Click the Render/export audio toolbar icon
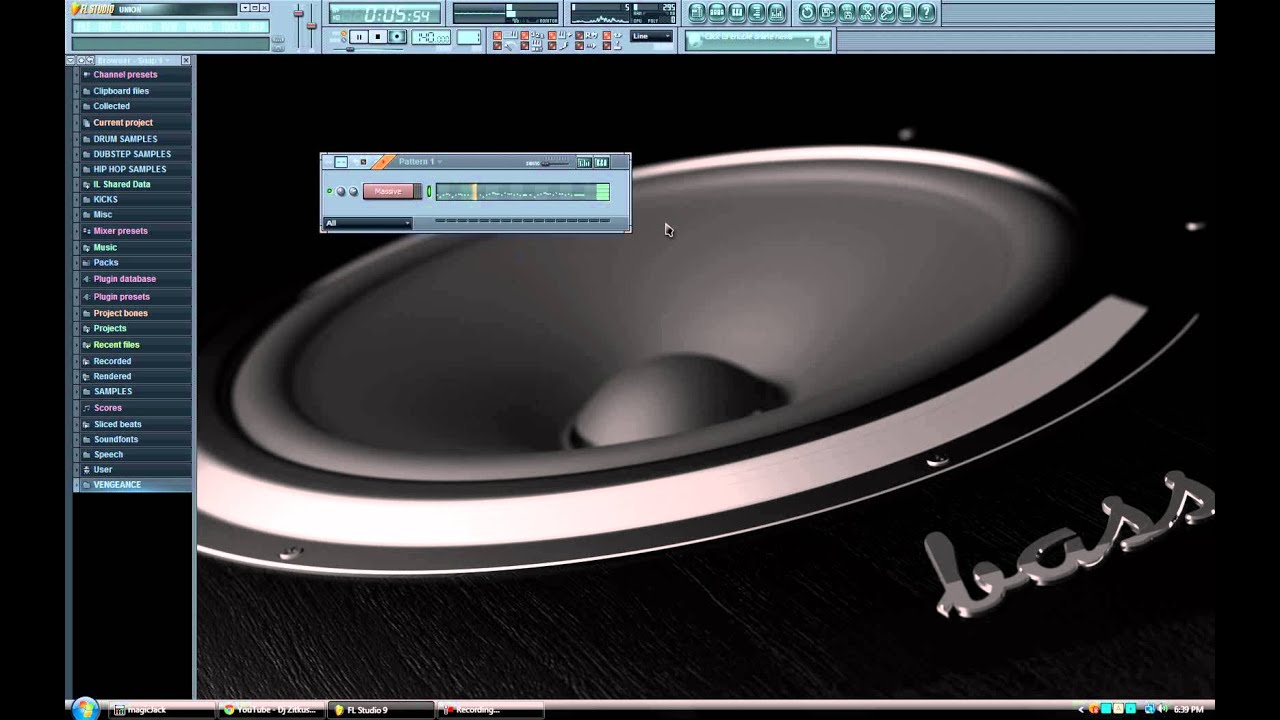This screenshot has height=720, width=1280. [x=847, y=13]
